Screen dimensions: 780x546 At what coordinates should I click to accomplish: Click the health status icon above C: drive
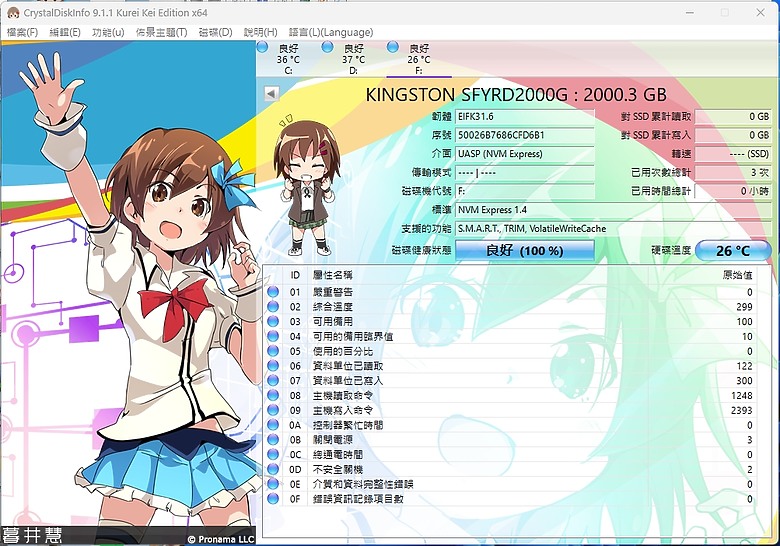coord(263,48)
